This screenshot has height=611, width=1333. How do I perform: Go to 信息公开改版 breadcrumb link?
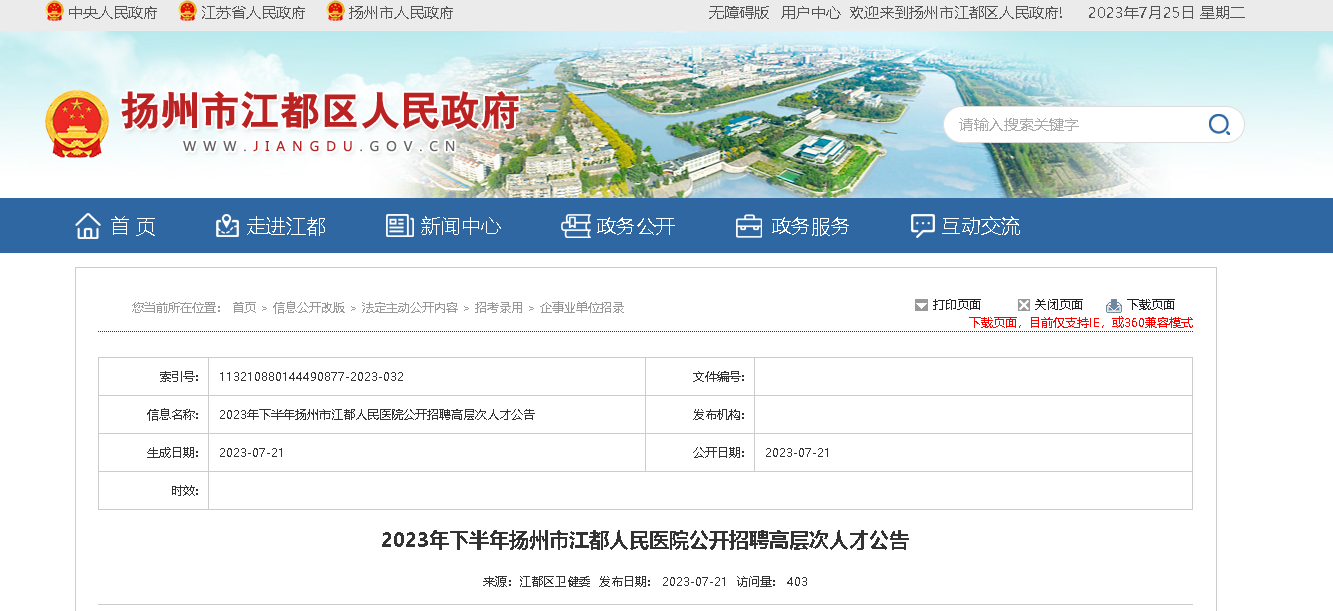click(x=308, y=308)
